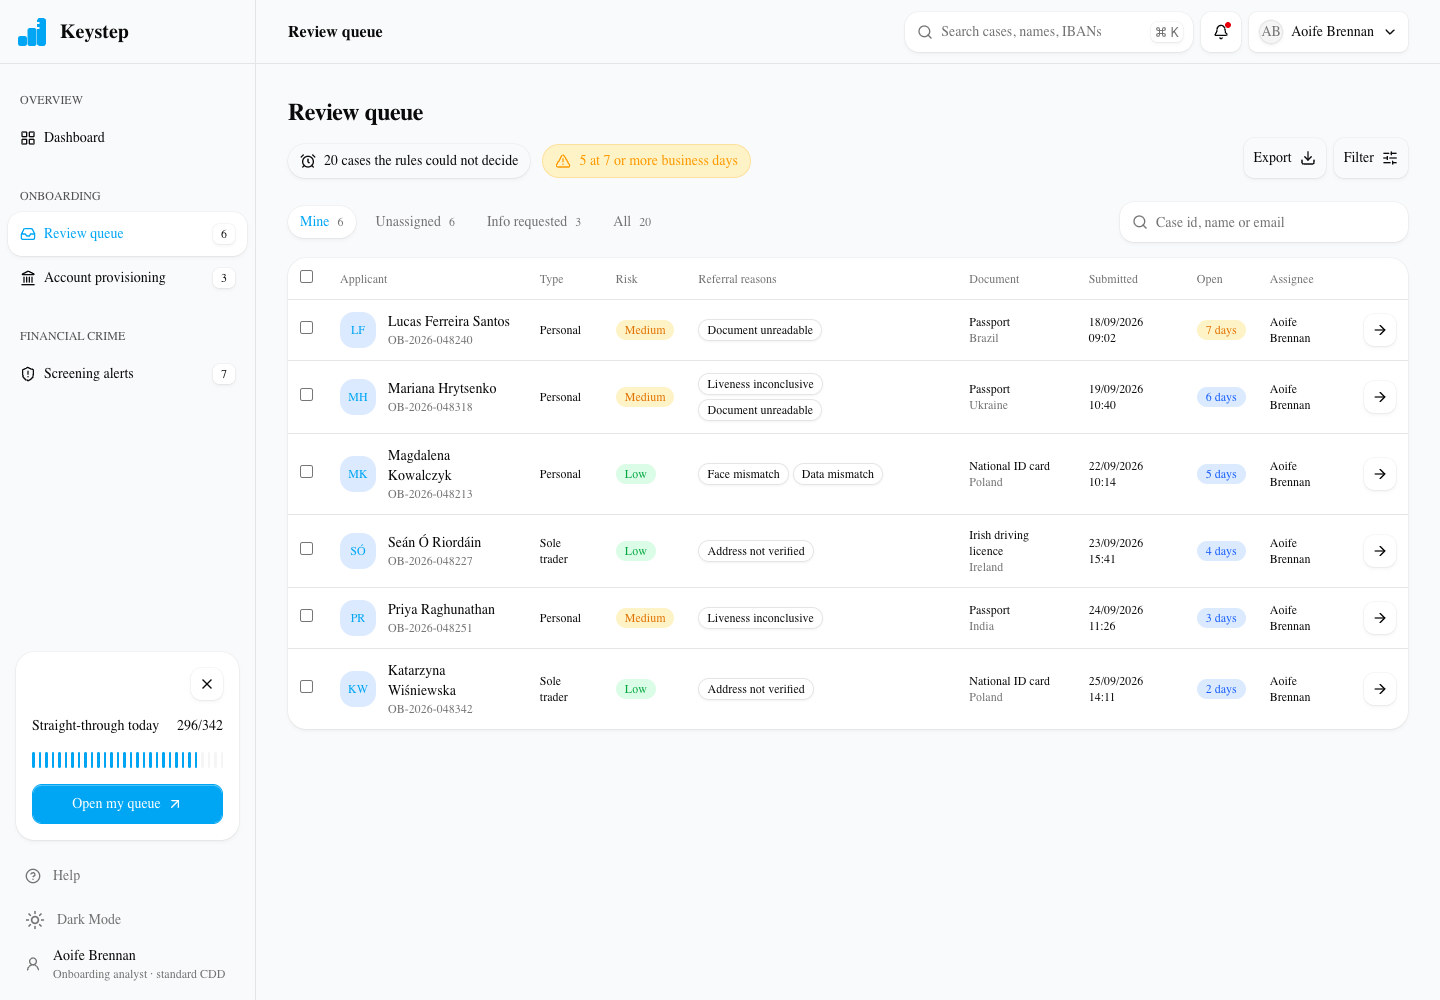The image size is (1440, 1000).
Task: Focus the global search cases field
Action: [x=1048, y=32]
